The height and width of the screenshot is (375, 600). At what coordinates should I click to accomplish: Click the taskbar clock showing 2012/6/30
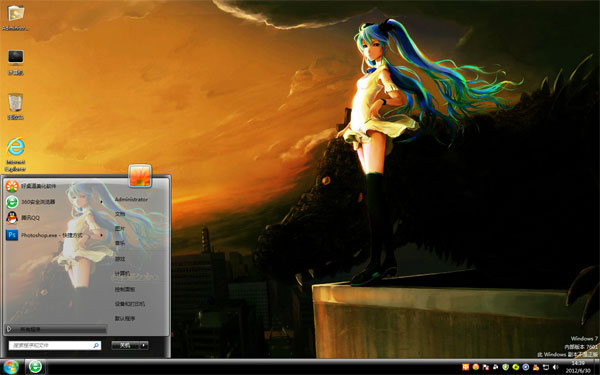click(577, 367)
